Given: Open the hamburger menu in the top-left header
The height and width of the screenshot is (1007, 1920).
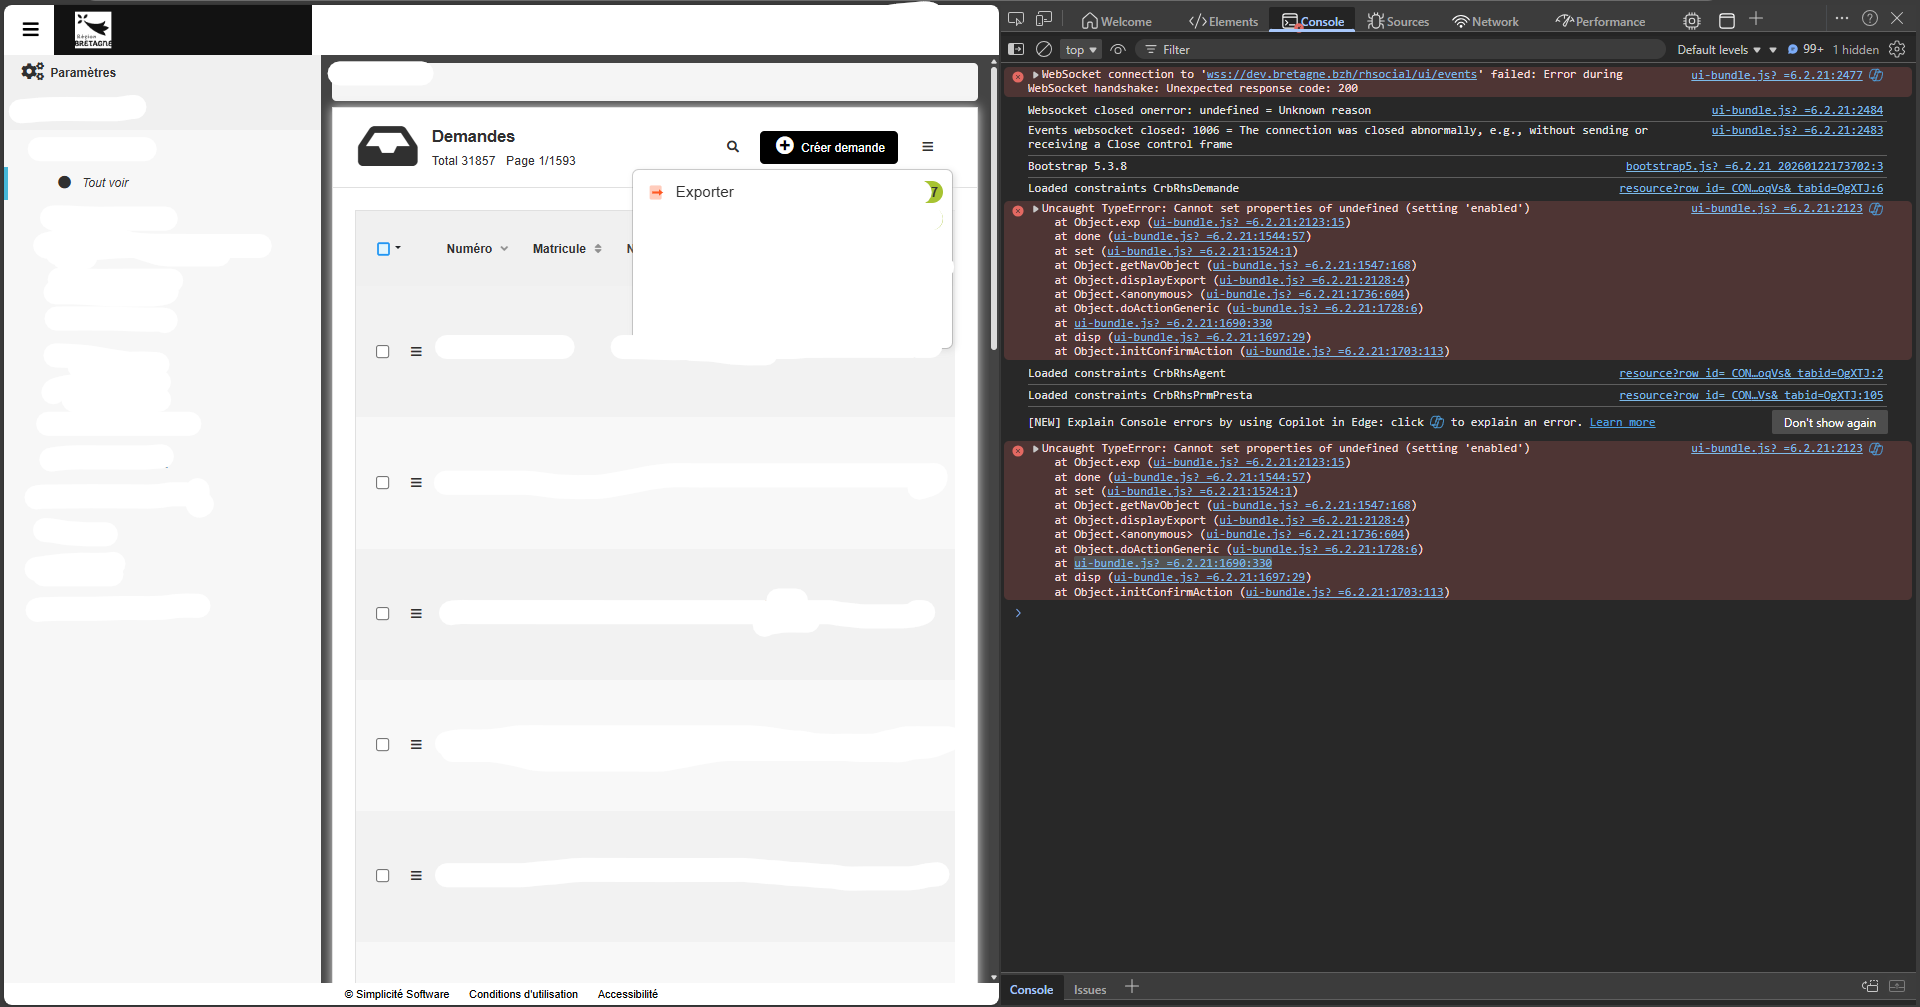Looking at the screenshot, I should [x=31, y=30].
